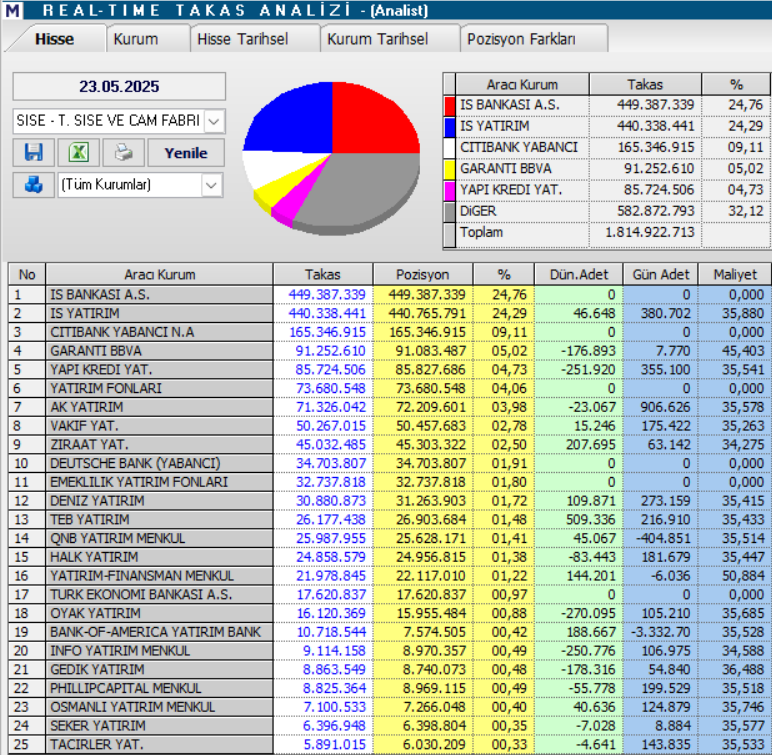Select the PHILLIPCAPITAL MENKUL row
Image resolution: width=772 pixels, height=755 pixels.
[389, 688]
